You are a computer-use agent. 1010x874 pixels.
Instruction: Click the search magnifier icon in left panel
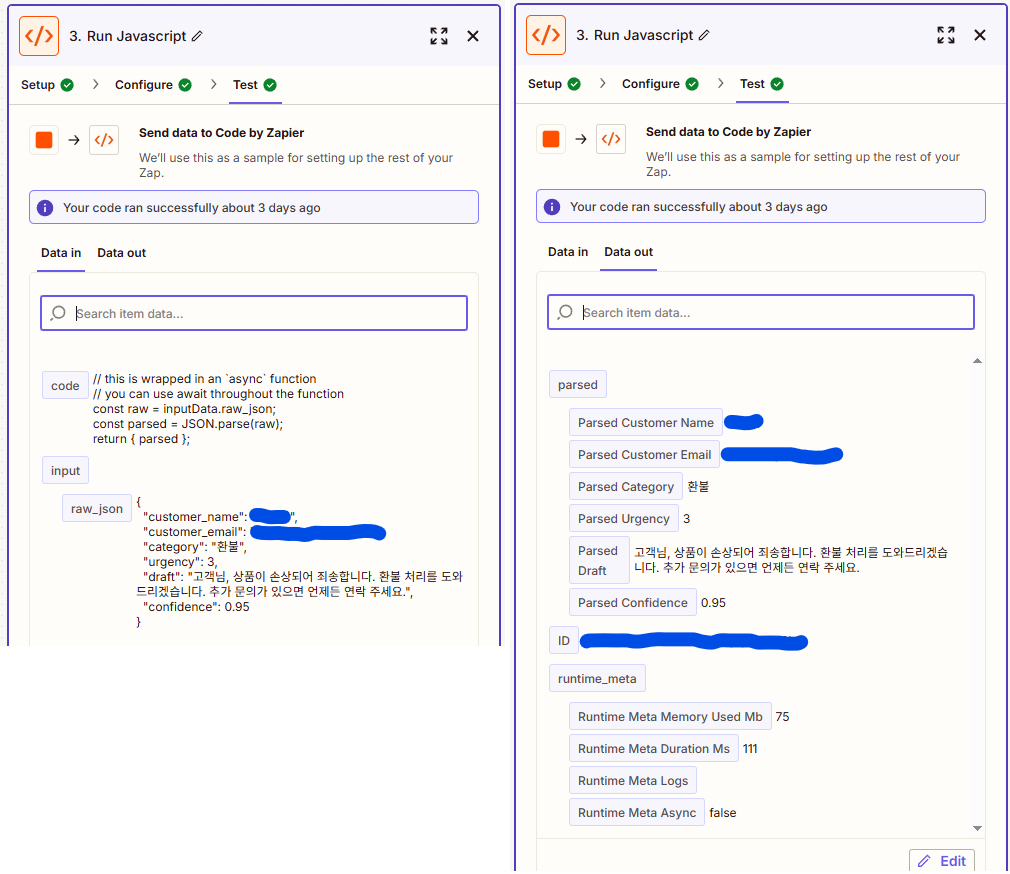(58, 313)
